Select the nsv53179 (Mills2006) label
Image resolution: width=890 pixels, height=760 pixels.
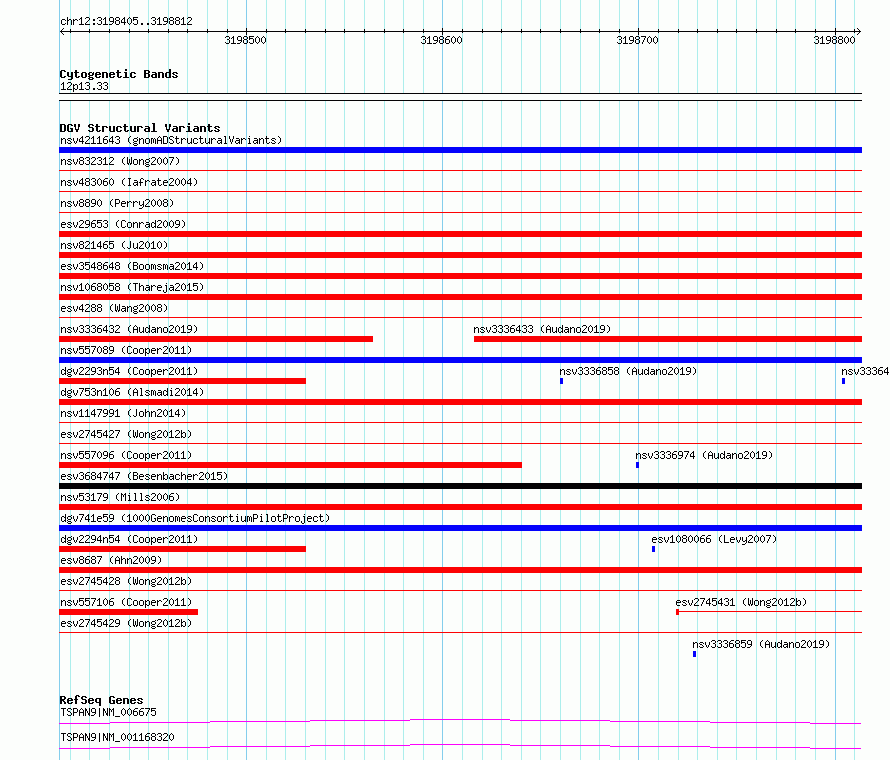tap(120, 497)
